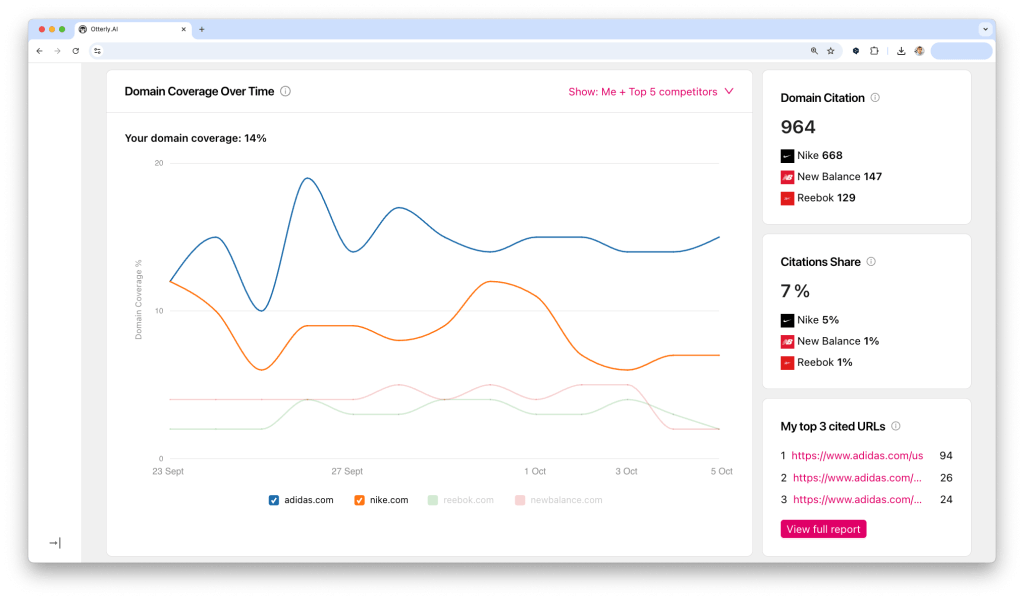Click the browser forward arrow

[57, 51]
